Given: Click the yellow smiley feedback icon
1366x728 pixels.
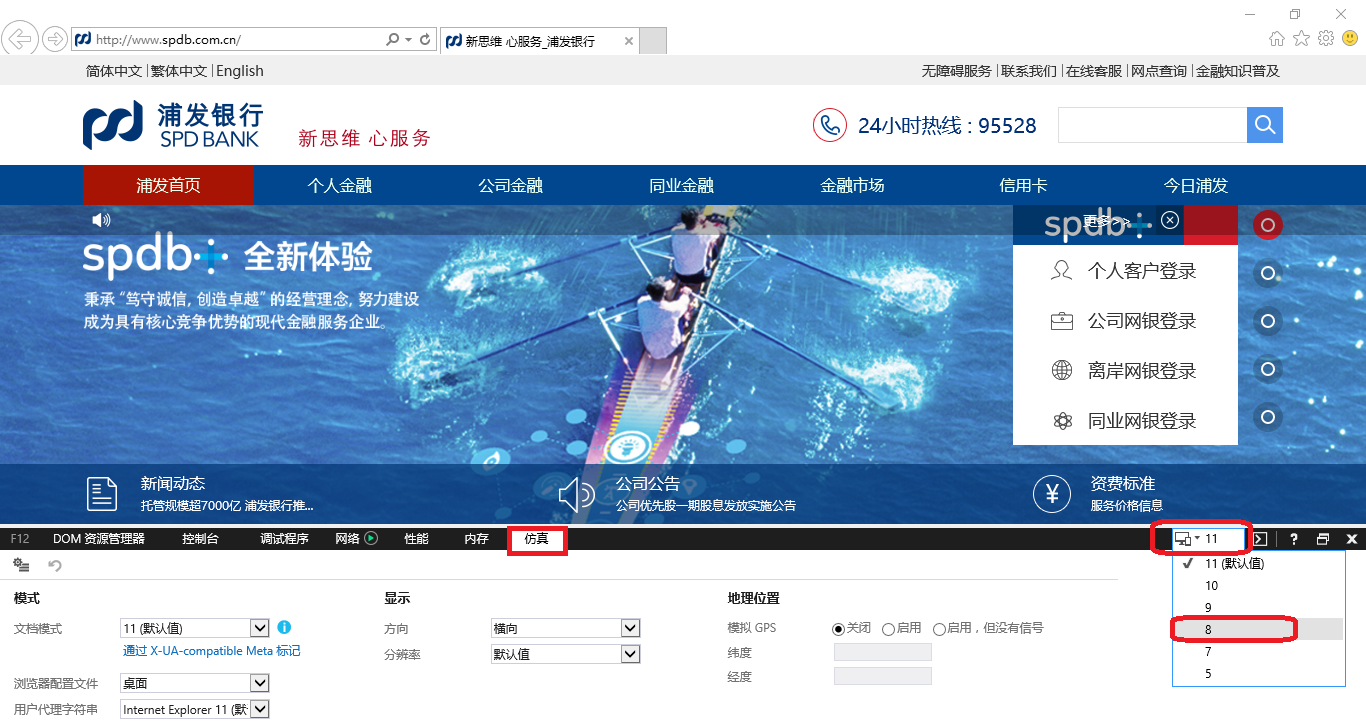Looking at the screenshot, I should pos(1349,38).
